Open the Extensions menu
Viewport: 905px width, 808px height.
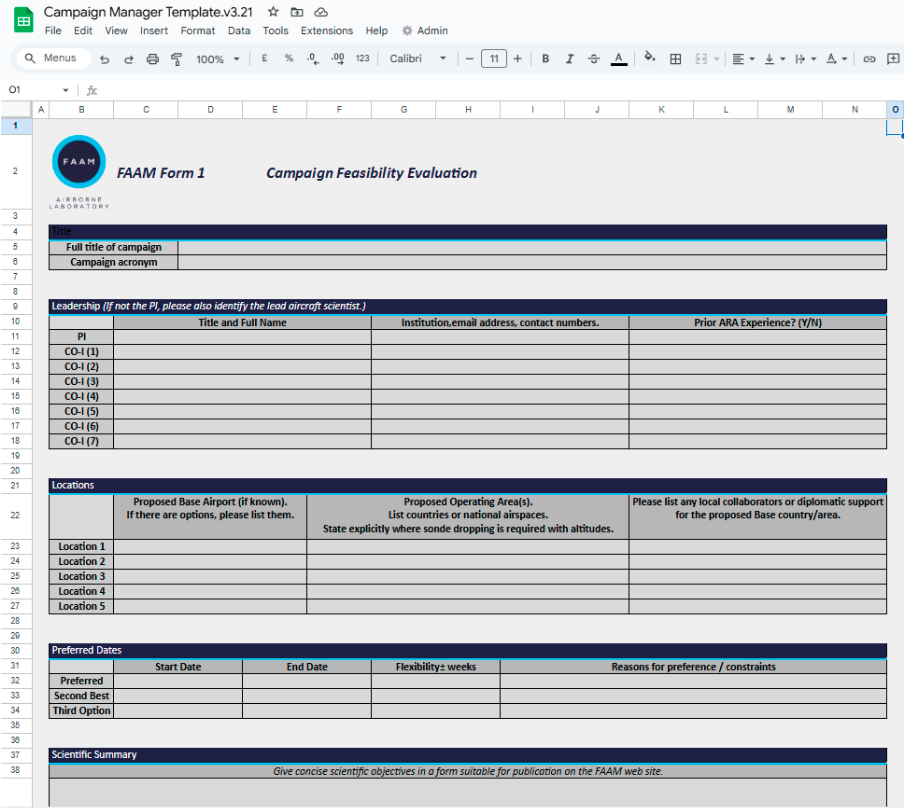[x=326, y=31]
